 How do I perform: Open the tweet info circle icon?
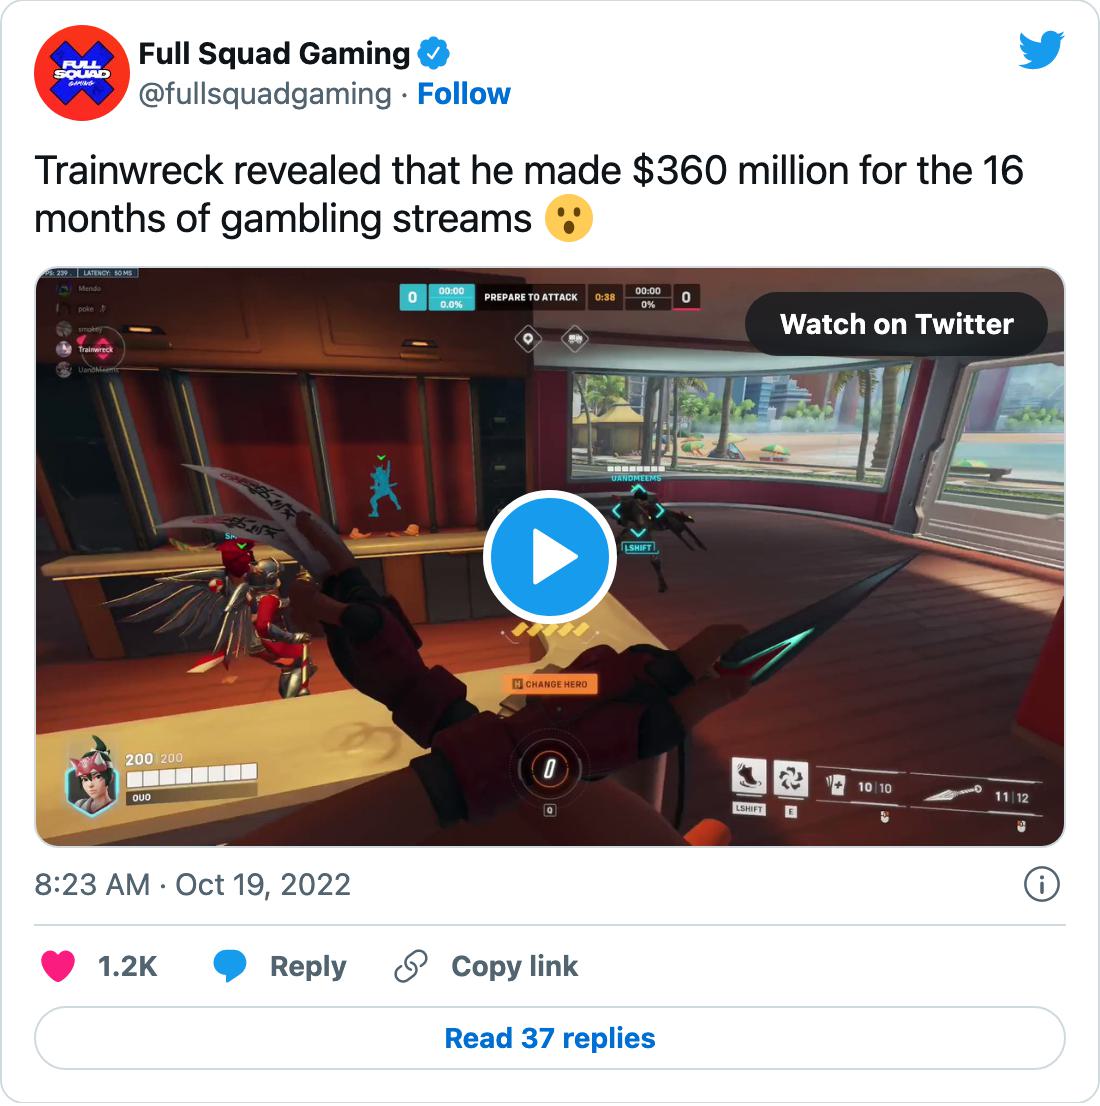(1041, 884)
